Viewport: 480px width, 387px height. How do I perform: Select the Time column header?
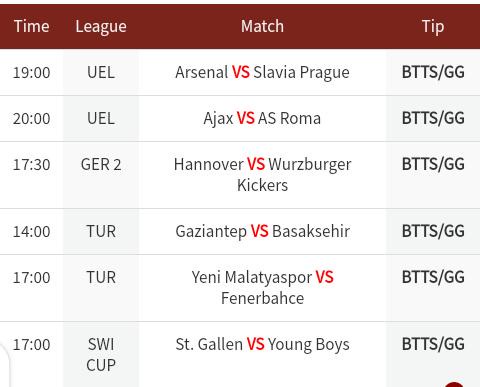pos(32,26)
